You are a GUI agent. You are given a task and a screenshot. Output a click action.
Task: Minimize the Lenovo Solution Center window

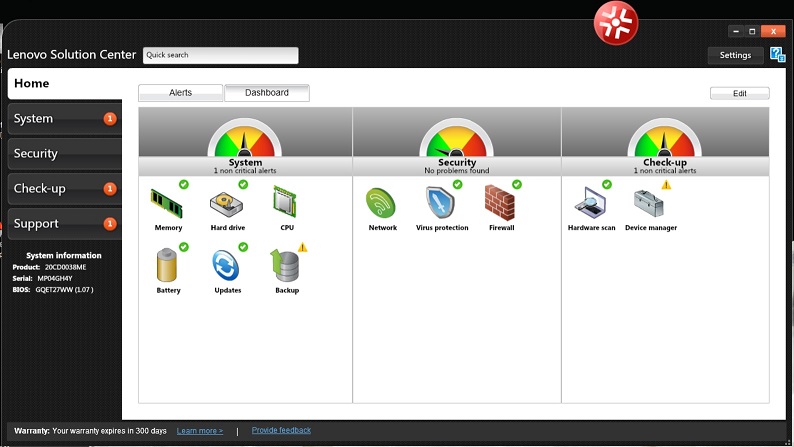(x=736, y=31)
